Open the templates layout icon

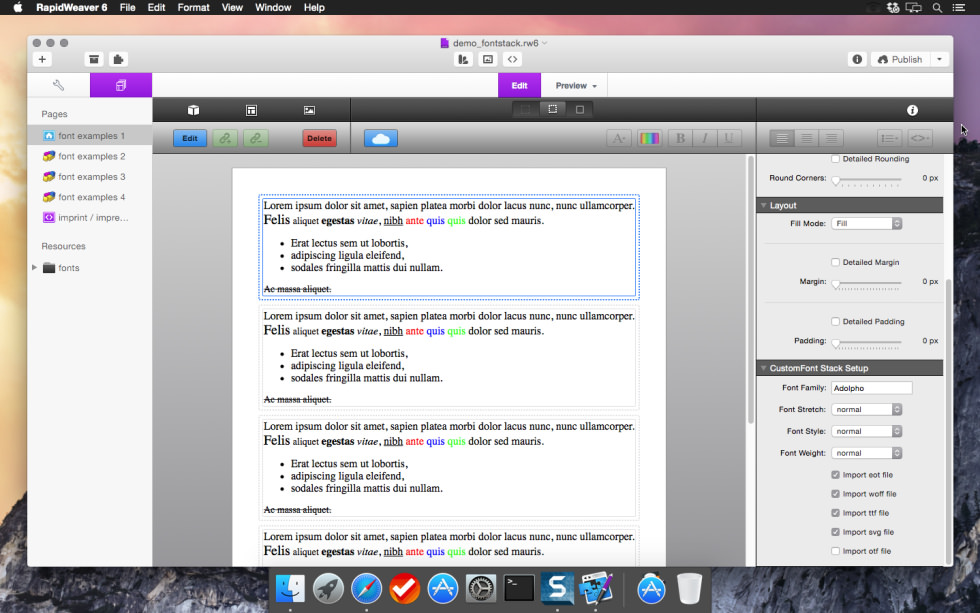251,110
